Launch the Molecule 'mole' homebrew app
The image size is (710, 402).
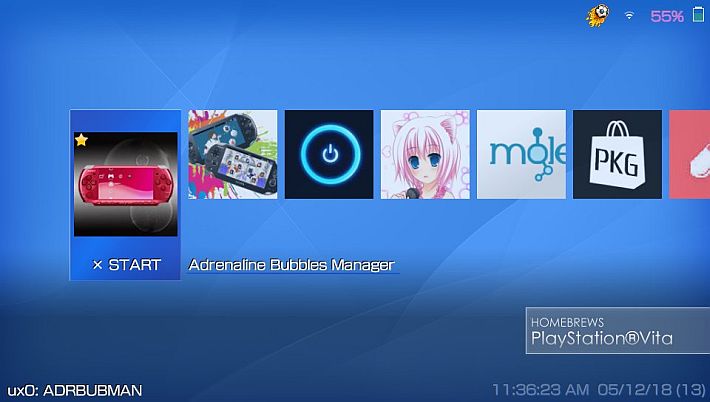click(521, 154)
